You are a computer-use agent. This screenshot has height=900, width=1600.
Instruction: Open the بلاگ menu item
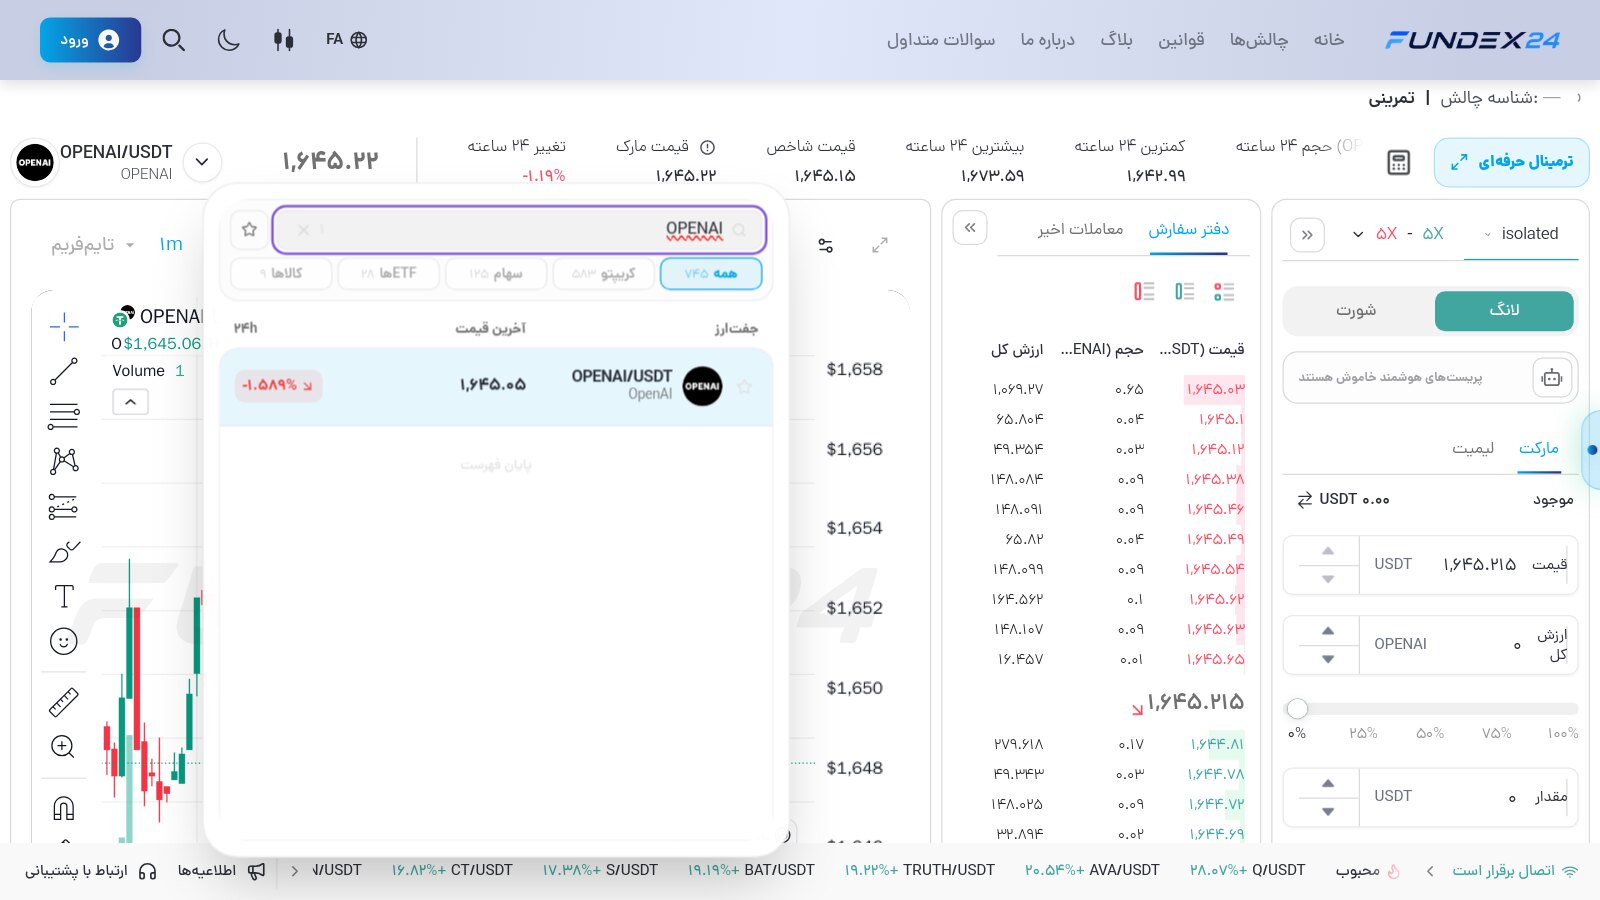pos(1116,40)
